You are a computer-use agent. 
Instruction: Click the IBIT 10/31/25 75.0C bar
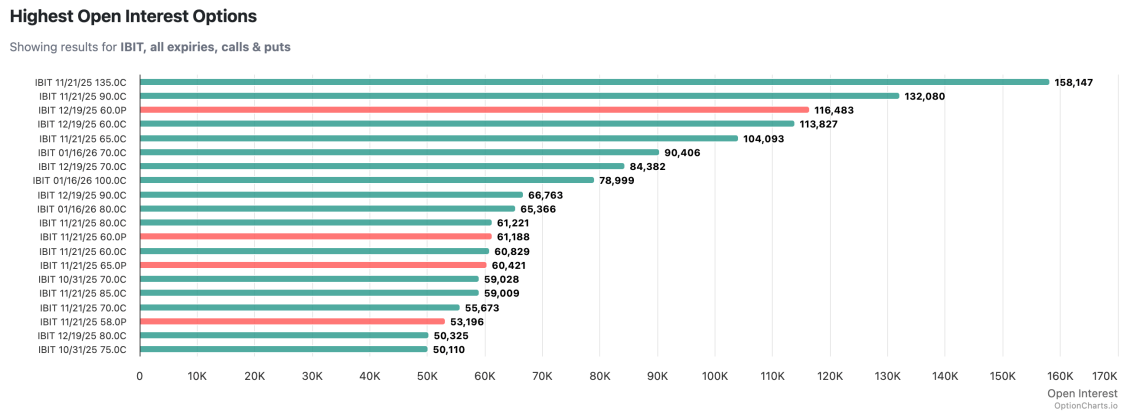(284, 350)
